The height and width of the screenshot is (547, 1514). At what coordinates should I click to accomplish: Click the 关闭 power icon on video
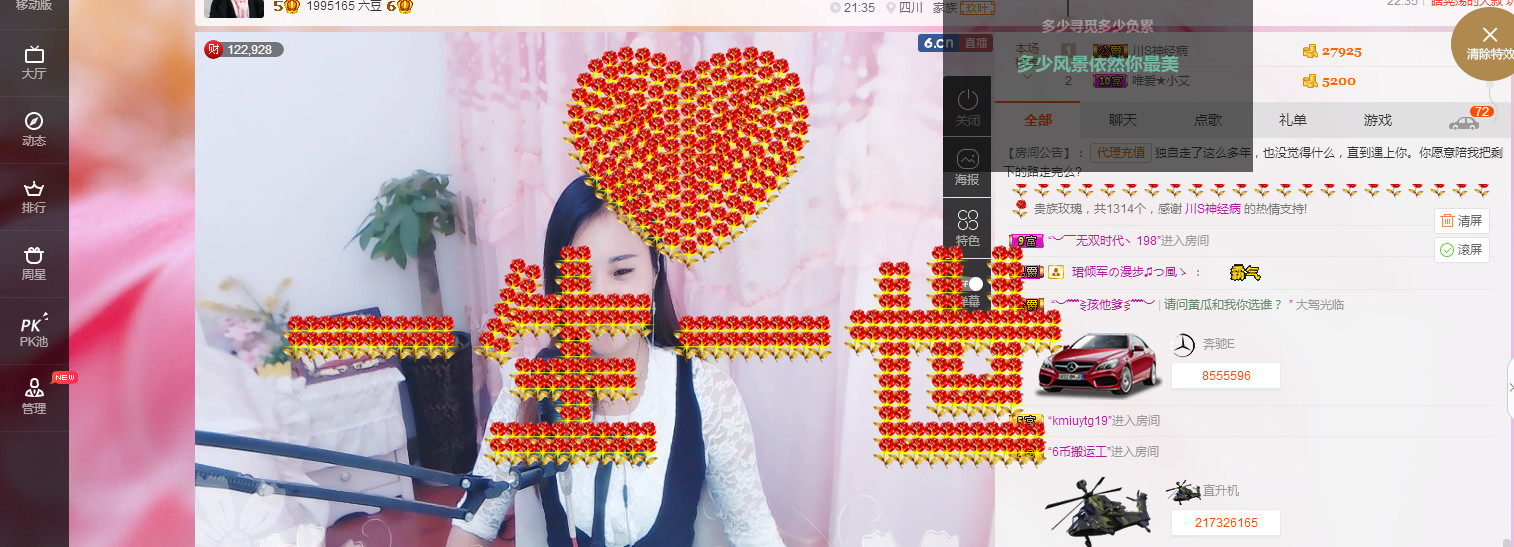click(967, 108)
